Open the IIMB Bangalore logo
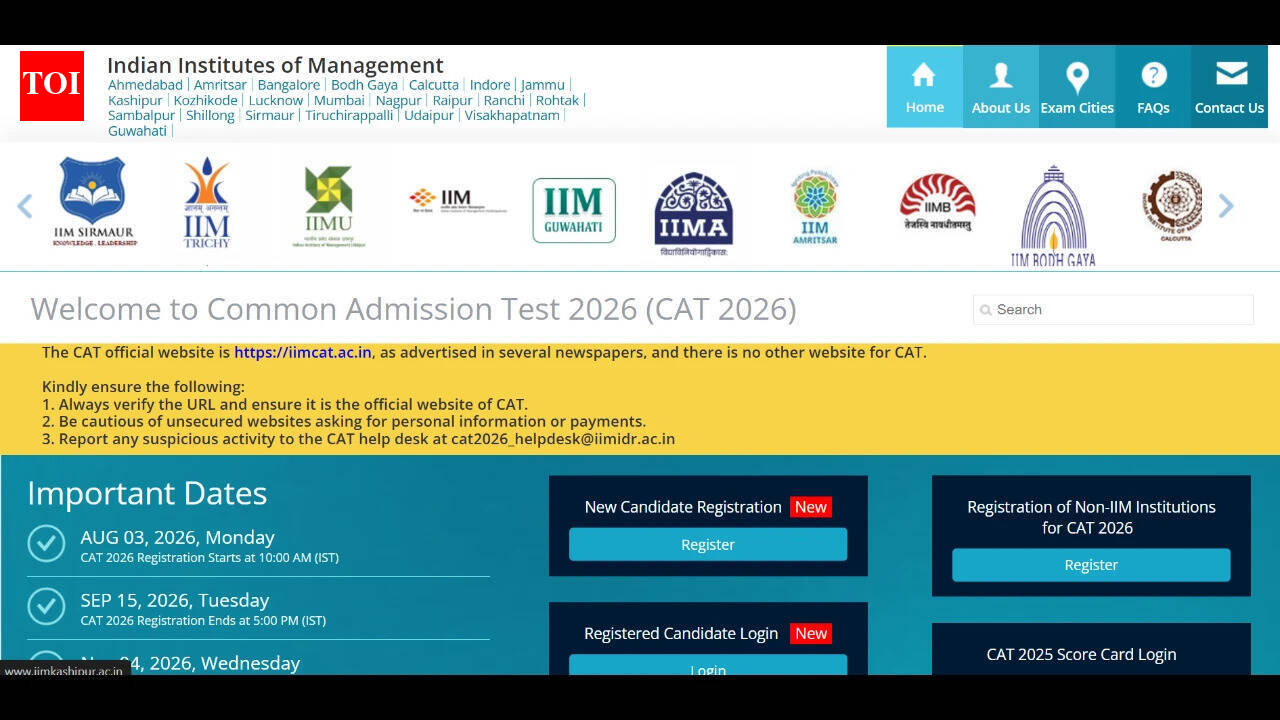 pos(937,202)
